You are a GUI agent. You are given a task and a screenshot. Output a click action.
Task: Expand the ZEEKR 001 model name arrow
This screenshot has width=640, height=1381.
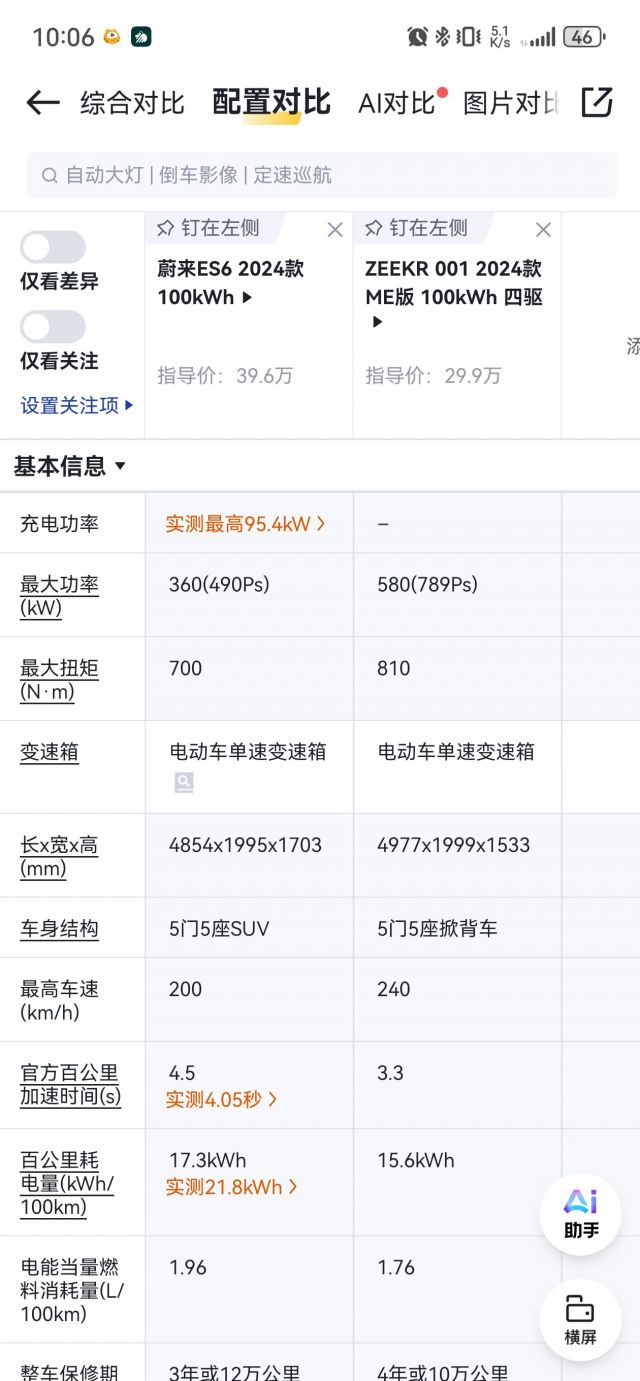pyautogui.click(x=377, y=322)
